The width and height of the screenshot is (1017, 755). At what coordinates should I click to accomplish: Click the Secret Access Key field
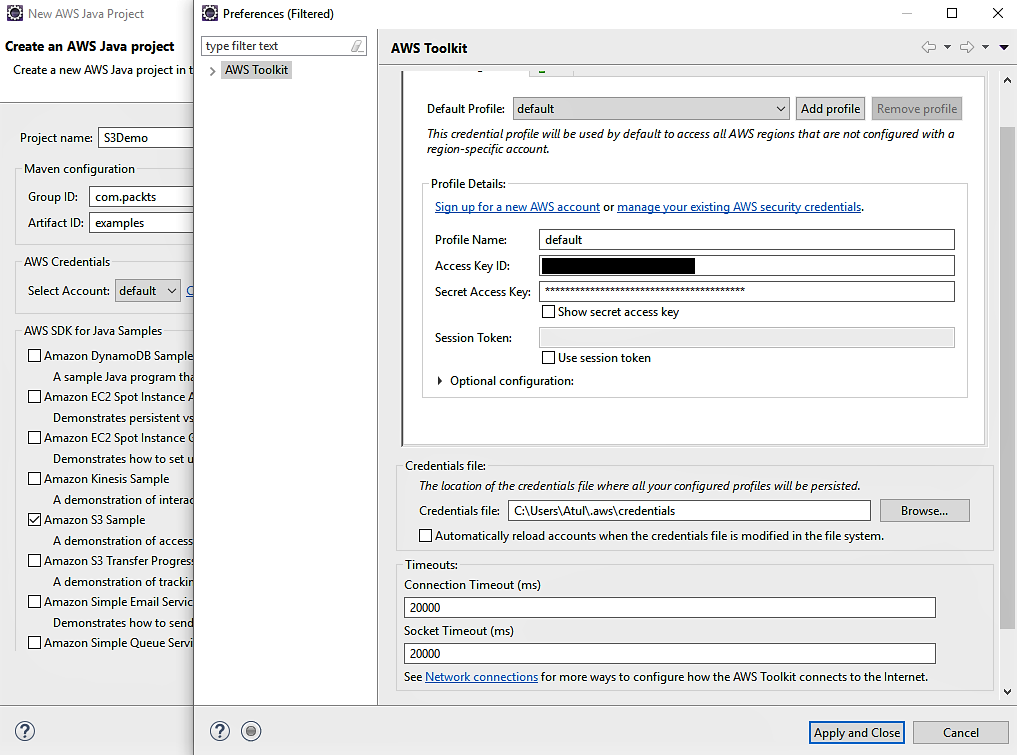(x=747, y=291)
